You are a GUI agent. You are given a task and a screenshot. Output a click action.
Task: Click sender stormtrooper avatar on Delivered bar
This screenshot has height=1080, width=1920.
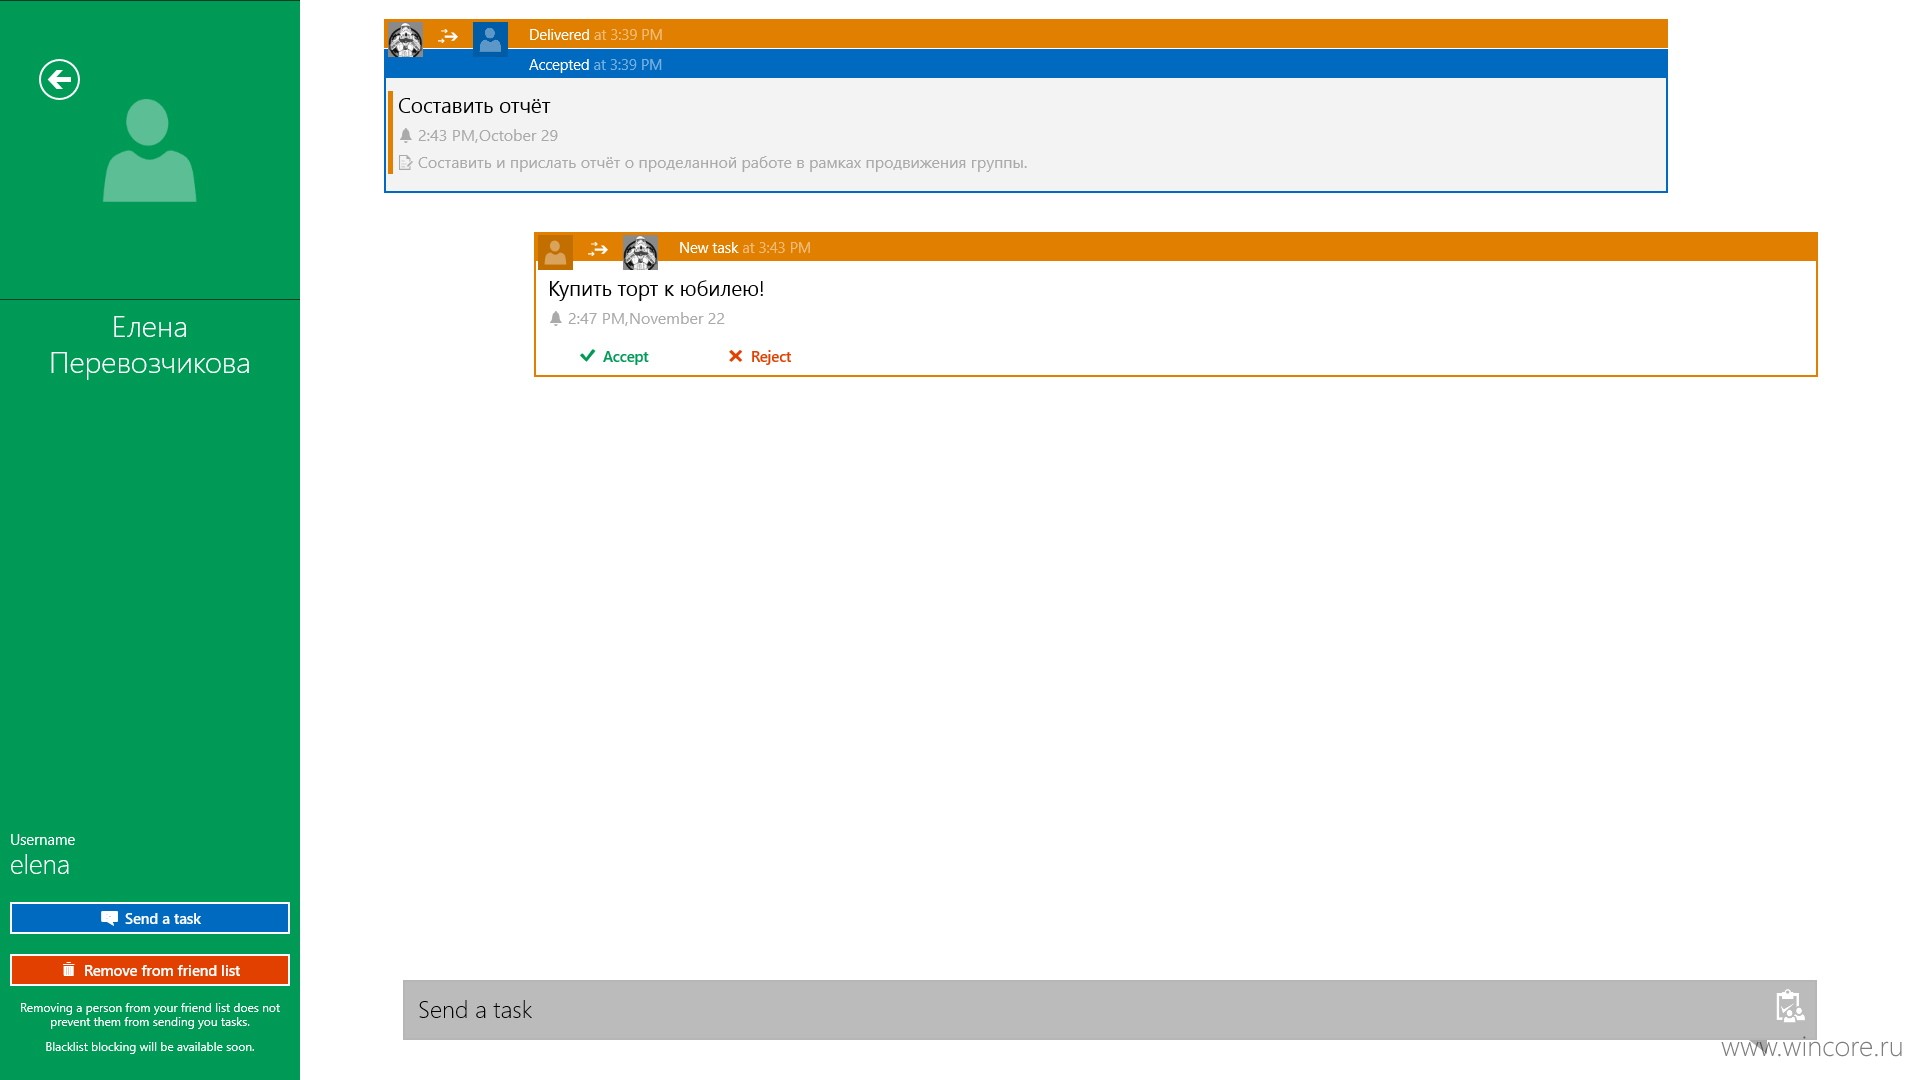tap(405, 39)
